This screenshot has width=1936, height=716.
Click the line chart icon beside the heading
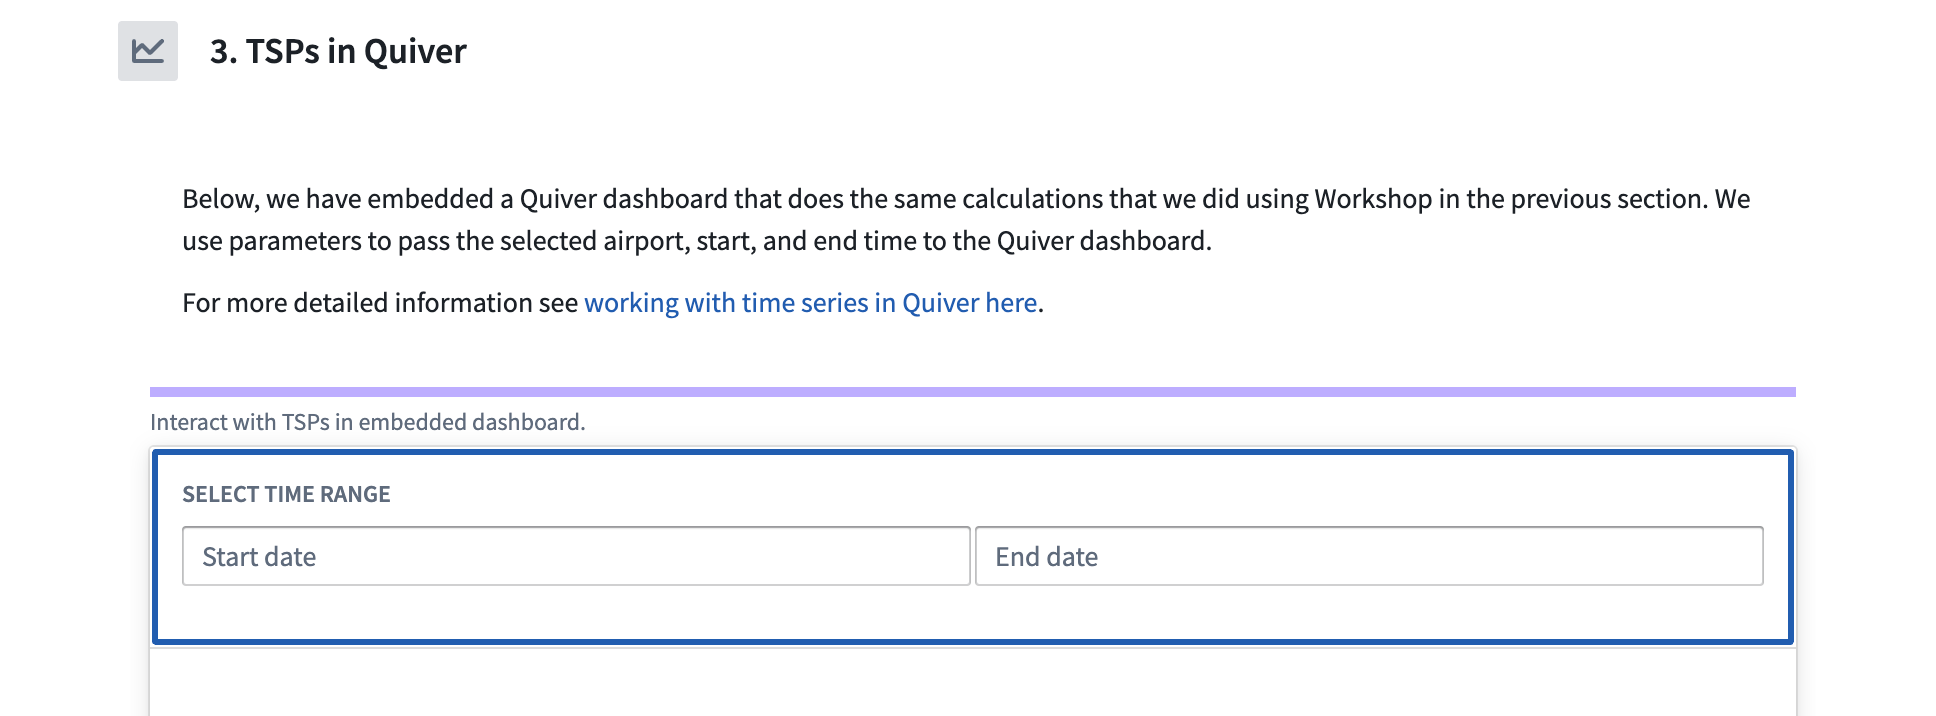[x=148, y=51]
